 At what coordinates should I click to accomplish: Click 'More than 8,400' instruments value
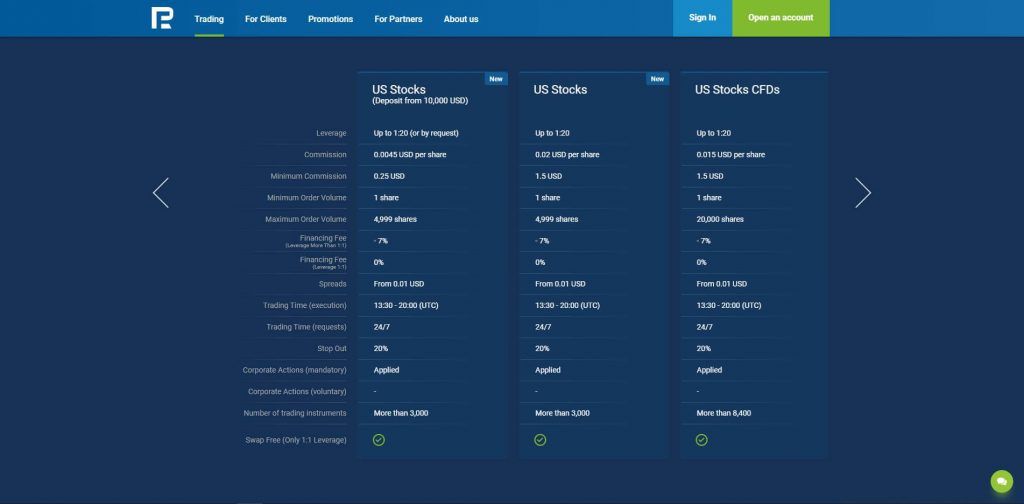[724, 413]
